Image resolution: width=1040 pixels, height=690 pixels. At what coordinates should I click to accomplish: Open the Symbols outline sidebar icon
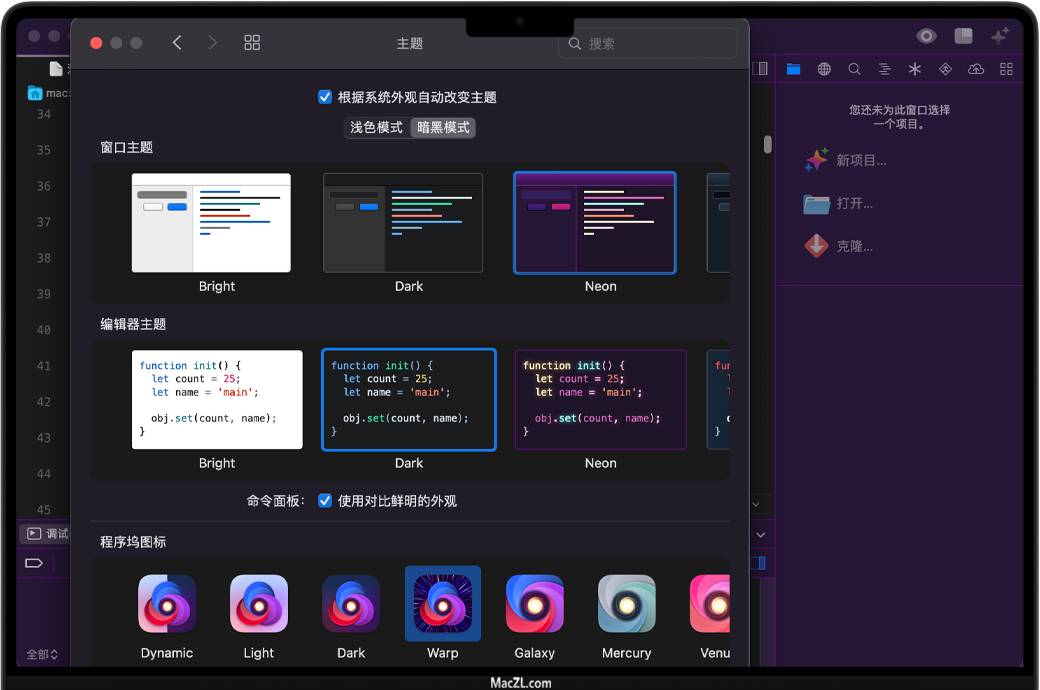coord(884,69)
